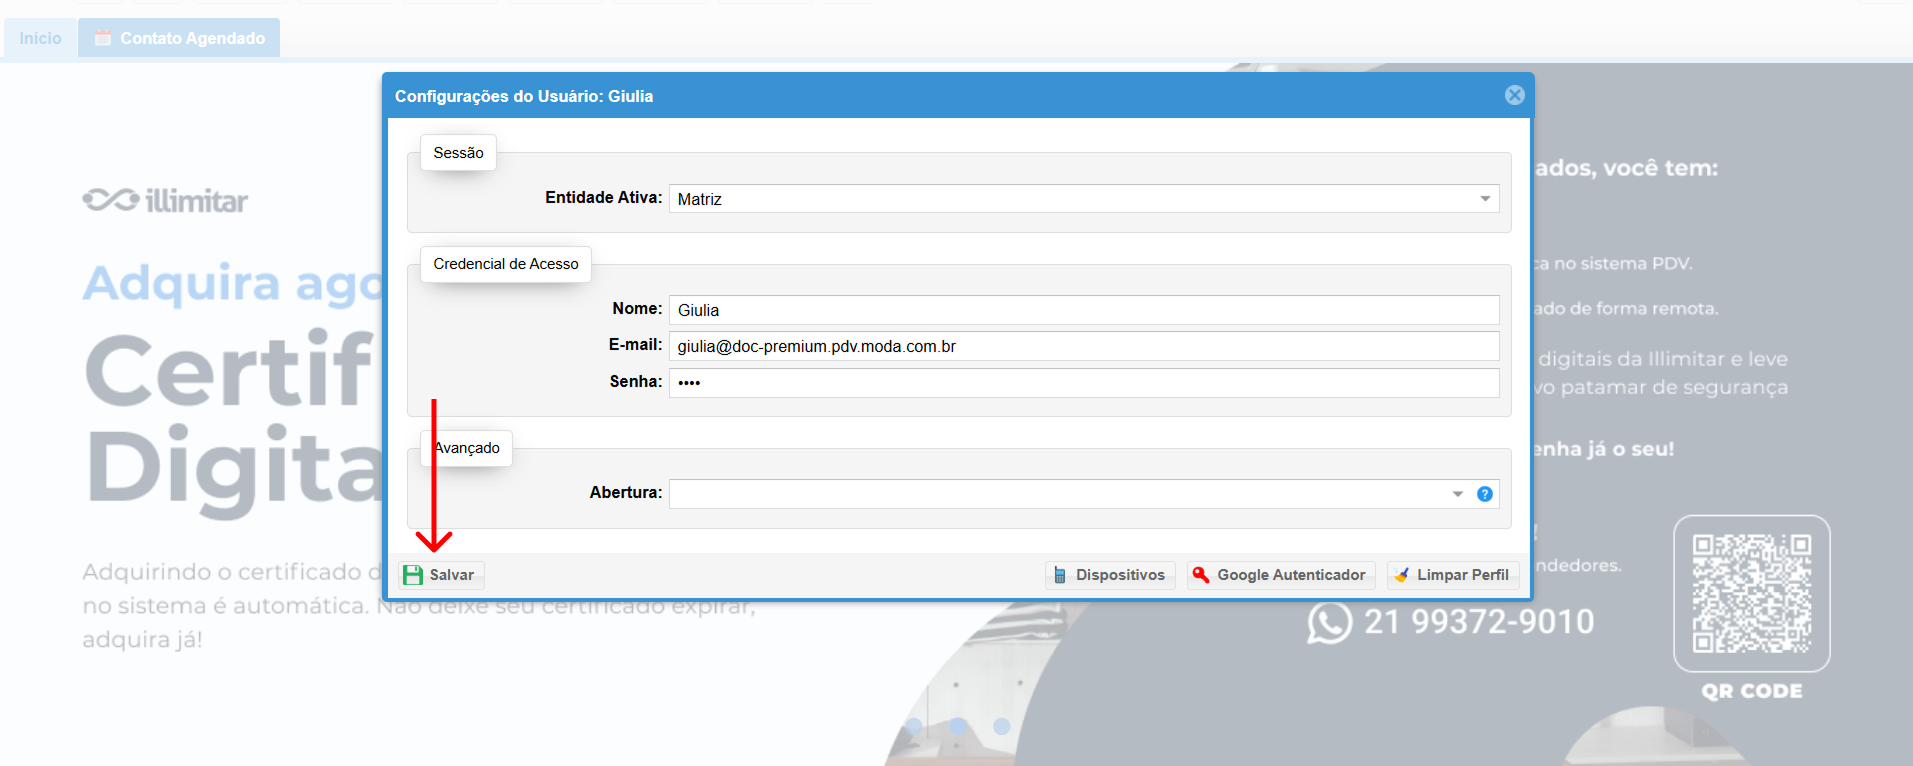Select the first carousel dot on the banner
The height and width of the screenshot is (766, 1913).
click(914, 726)
